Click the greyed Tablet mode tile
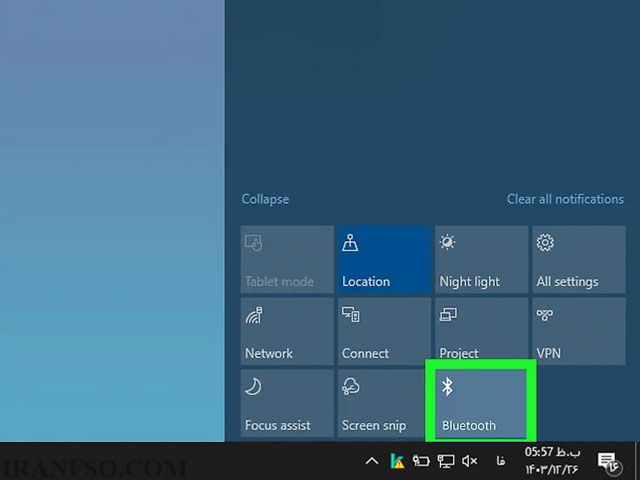The height and width of the screenshot is (480, 640). tap(287, 260)
